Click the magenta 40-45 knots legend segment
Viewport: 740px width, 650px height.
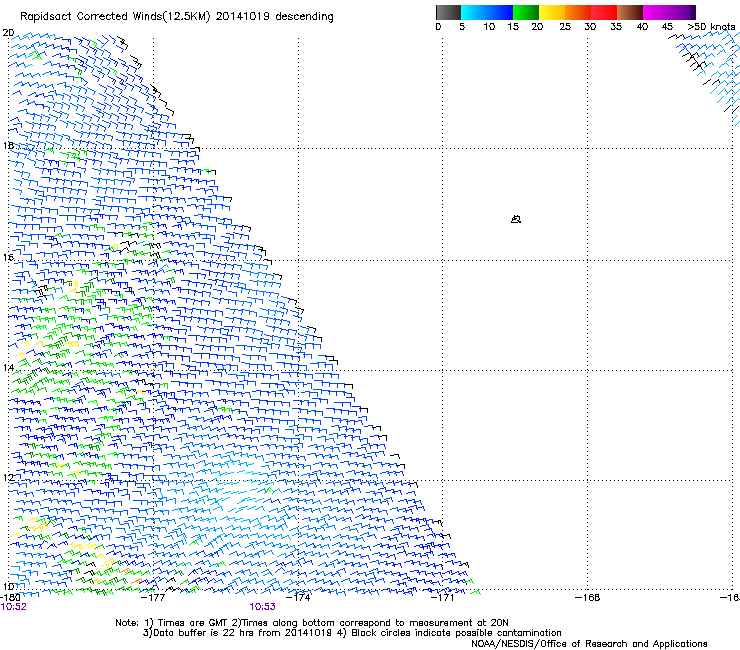[x=656, y=12]
